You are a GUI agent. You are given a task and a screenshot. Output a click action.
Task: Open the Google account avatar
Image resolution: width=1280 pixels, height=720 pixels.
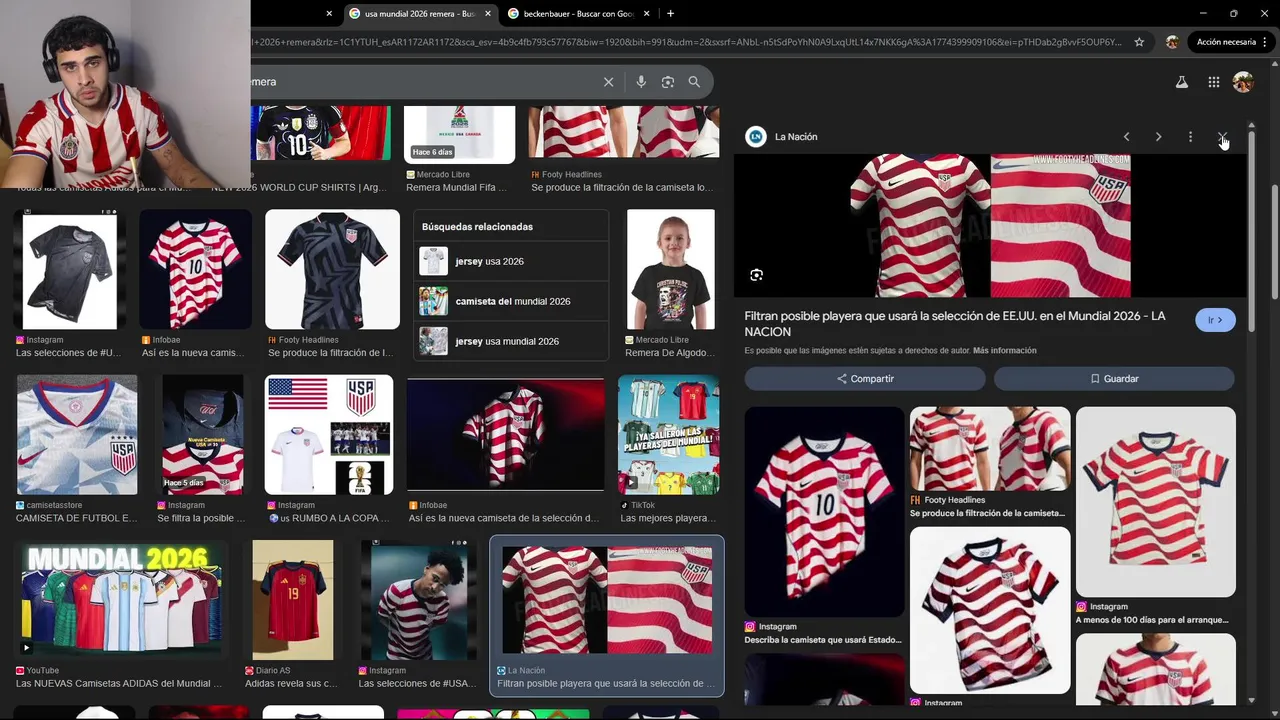click(1243, 82)
